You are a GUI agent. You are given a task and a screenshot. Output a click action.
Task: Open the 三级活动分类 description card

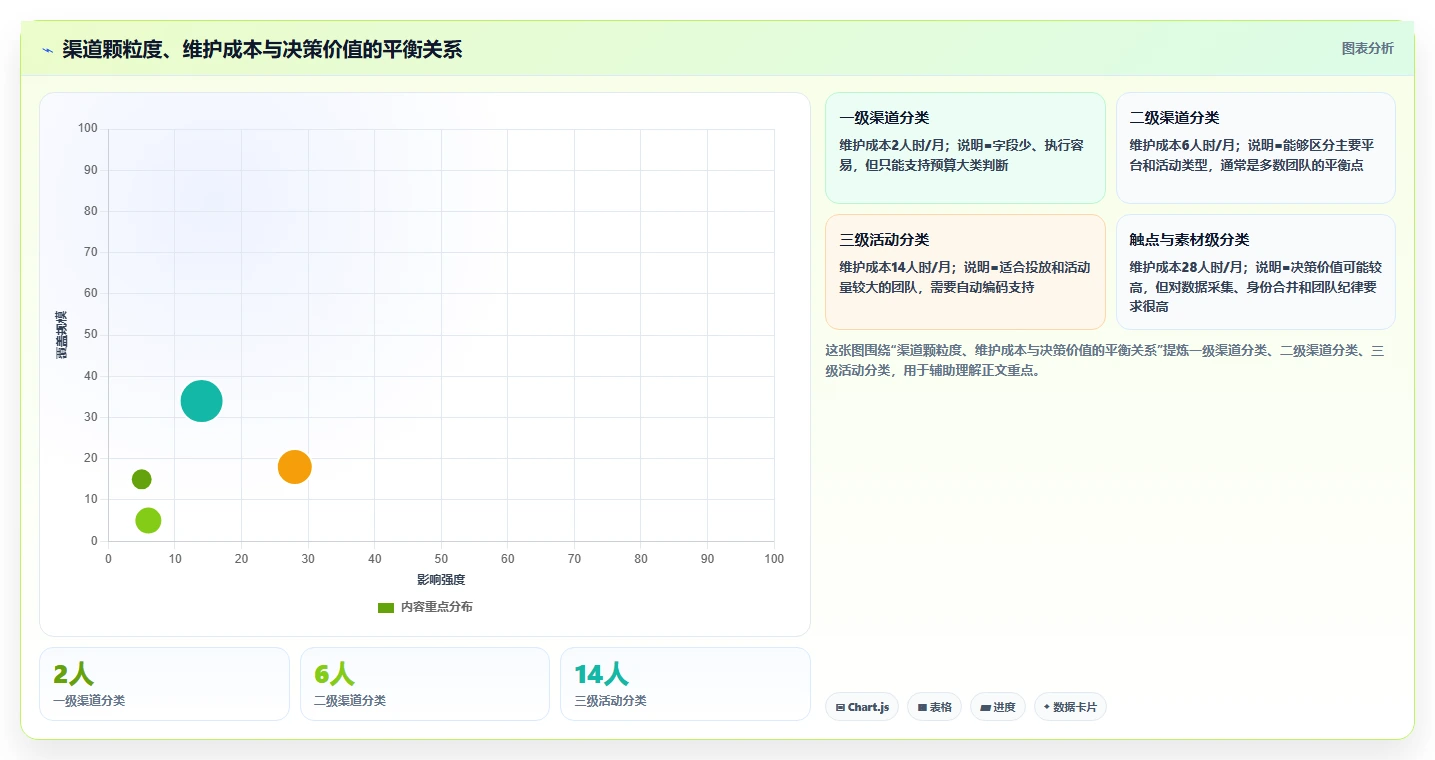[965, 272]
